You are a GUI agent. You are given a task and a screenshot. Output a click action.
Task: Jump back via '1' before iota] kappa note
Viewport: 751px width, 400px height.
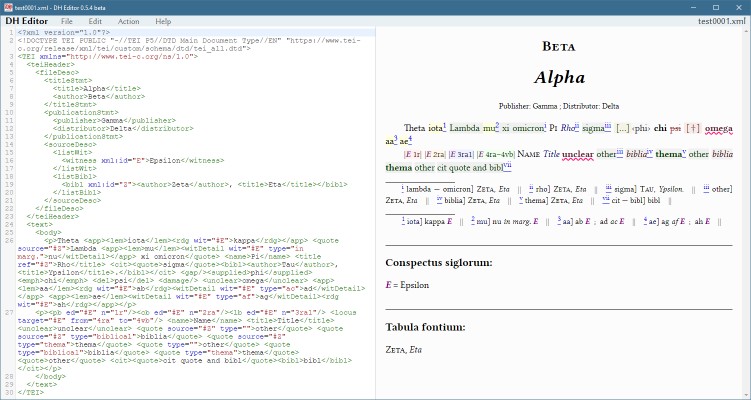pyautogui.click(x=403, y=219)
